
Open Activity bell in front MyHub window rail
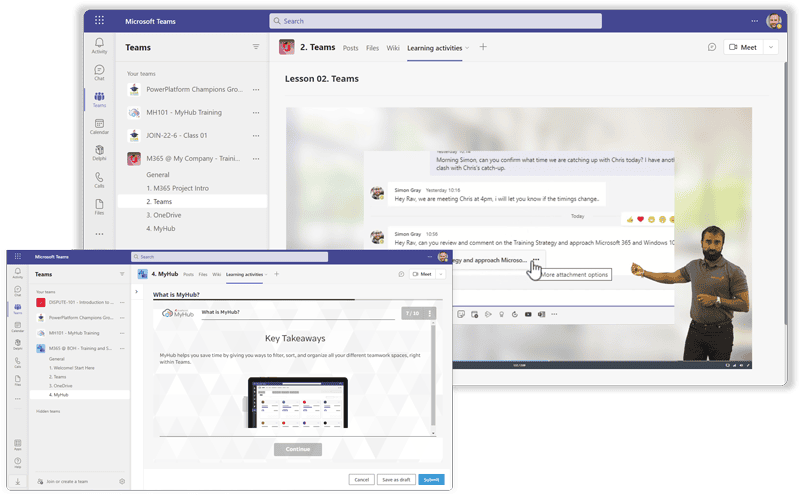(18, 273)
